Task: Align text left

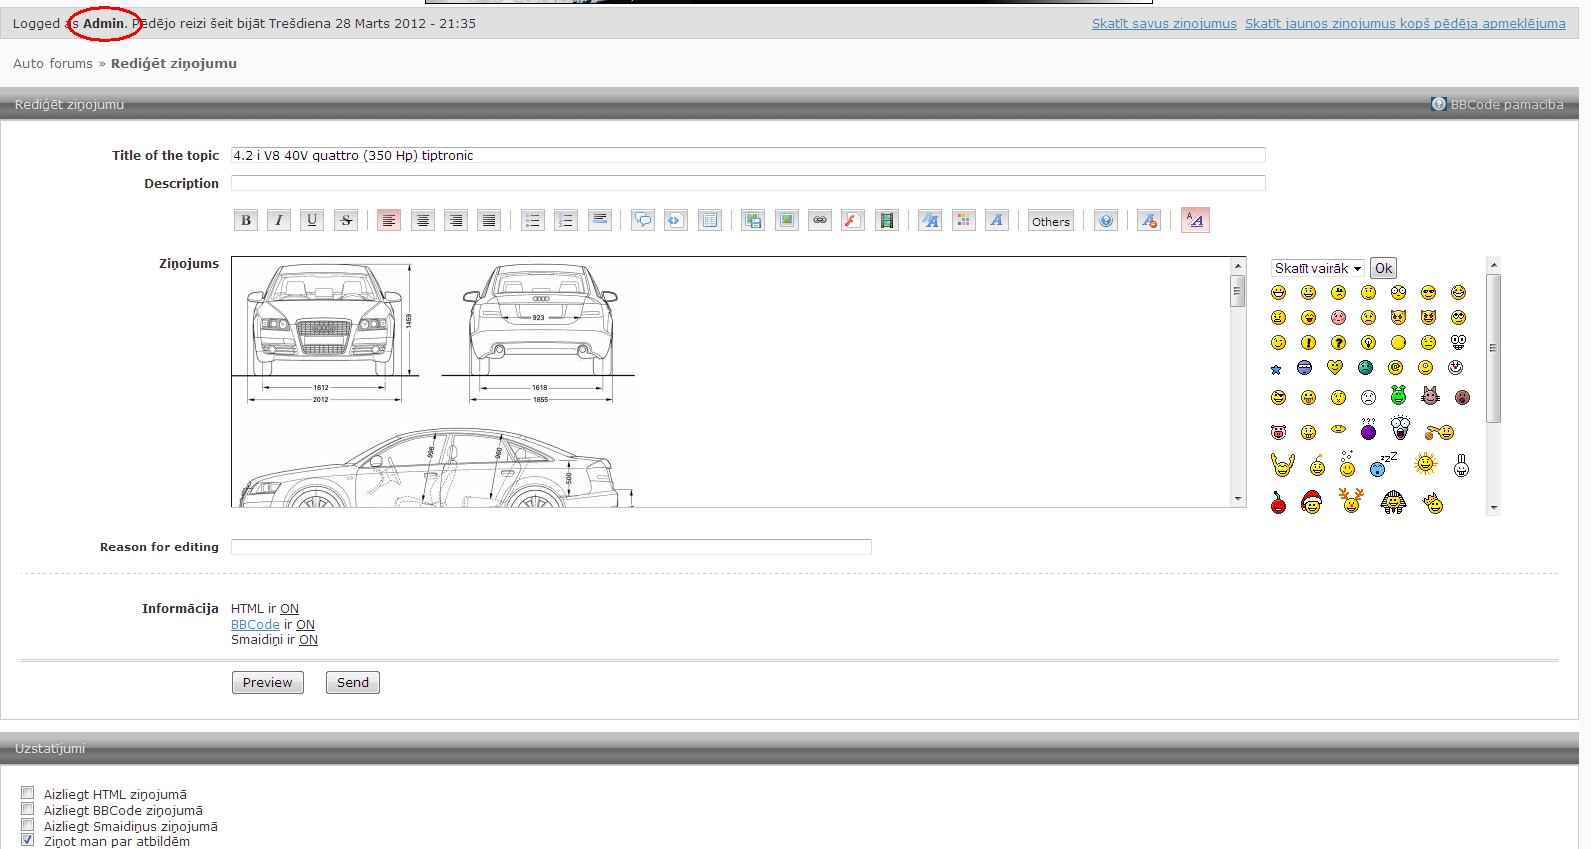Action: click(389, 220)
